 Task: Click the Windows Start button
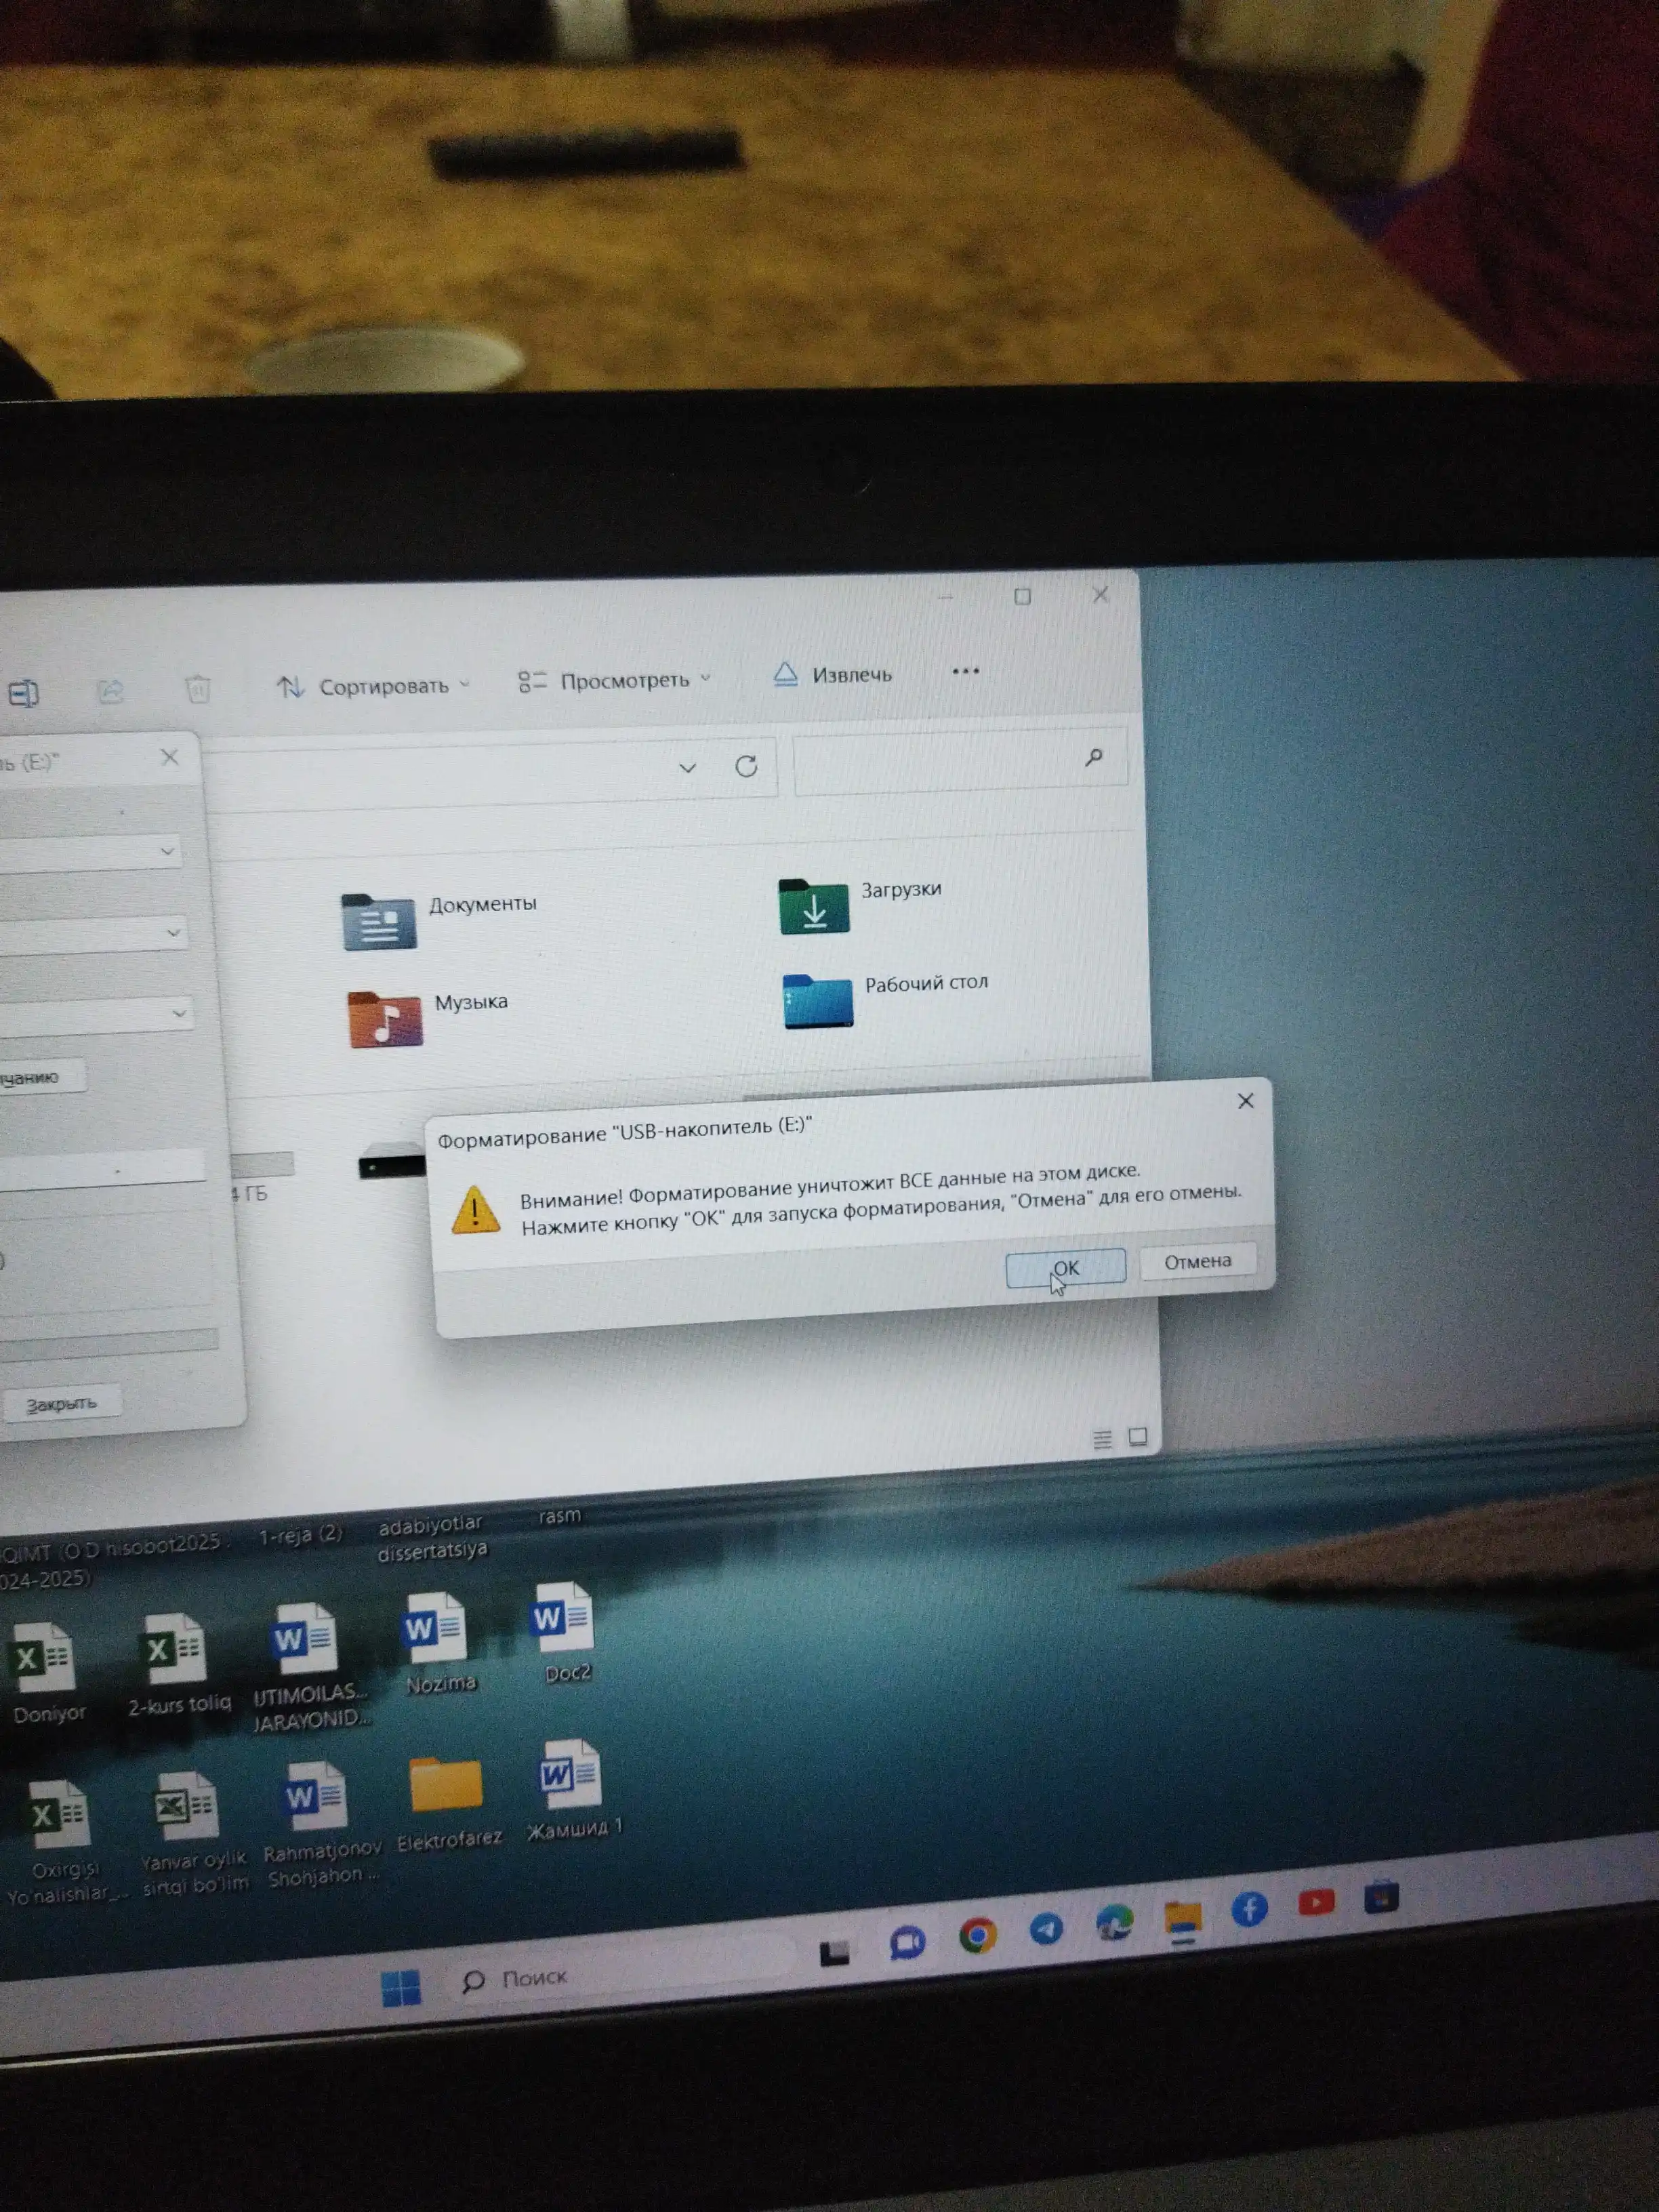point(401,1988)
